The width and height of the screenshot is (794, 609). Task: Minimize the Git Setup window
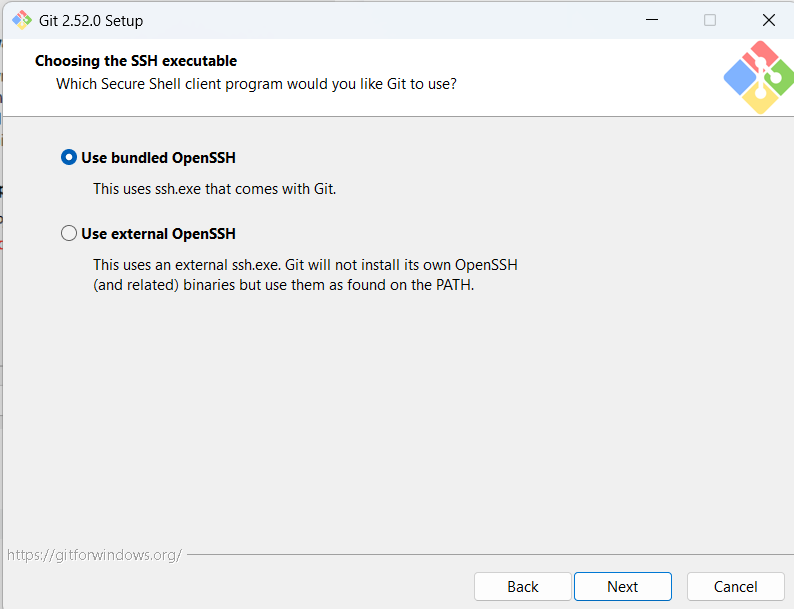pyautogui.click(x=652, y=20)
